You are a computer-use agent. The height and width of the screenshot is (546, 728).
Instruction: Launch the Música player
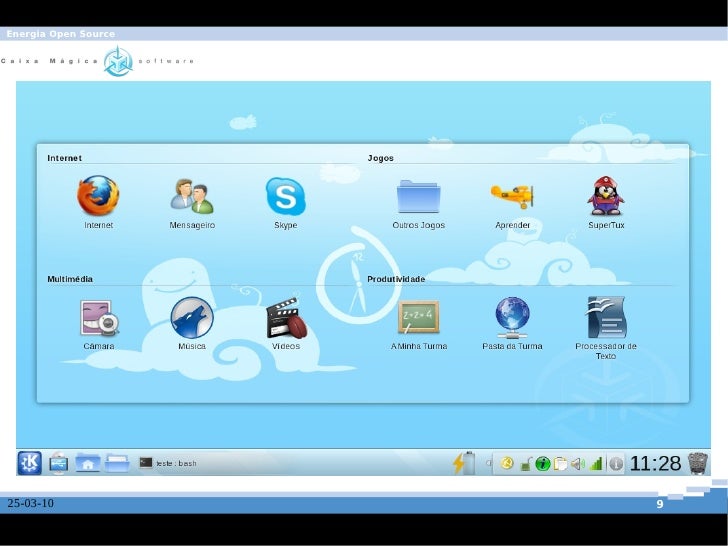tap(192, 318)
